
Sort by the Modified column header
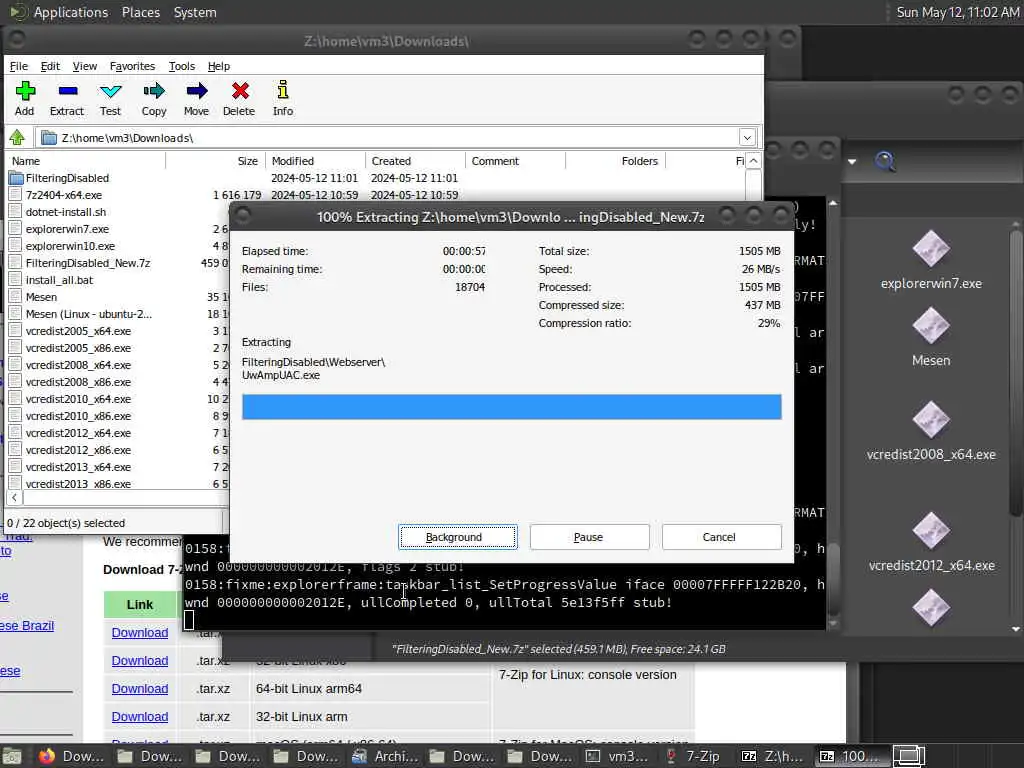tap(315, 161)
